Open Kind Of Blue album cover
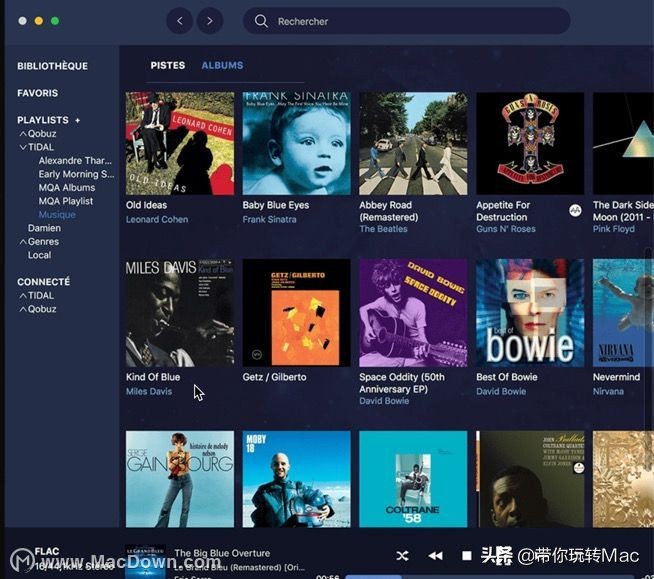 coord(180,313)
